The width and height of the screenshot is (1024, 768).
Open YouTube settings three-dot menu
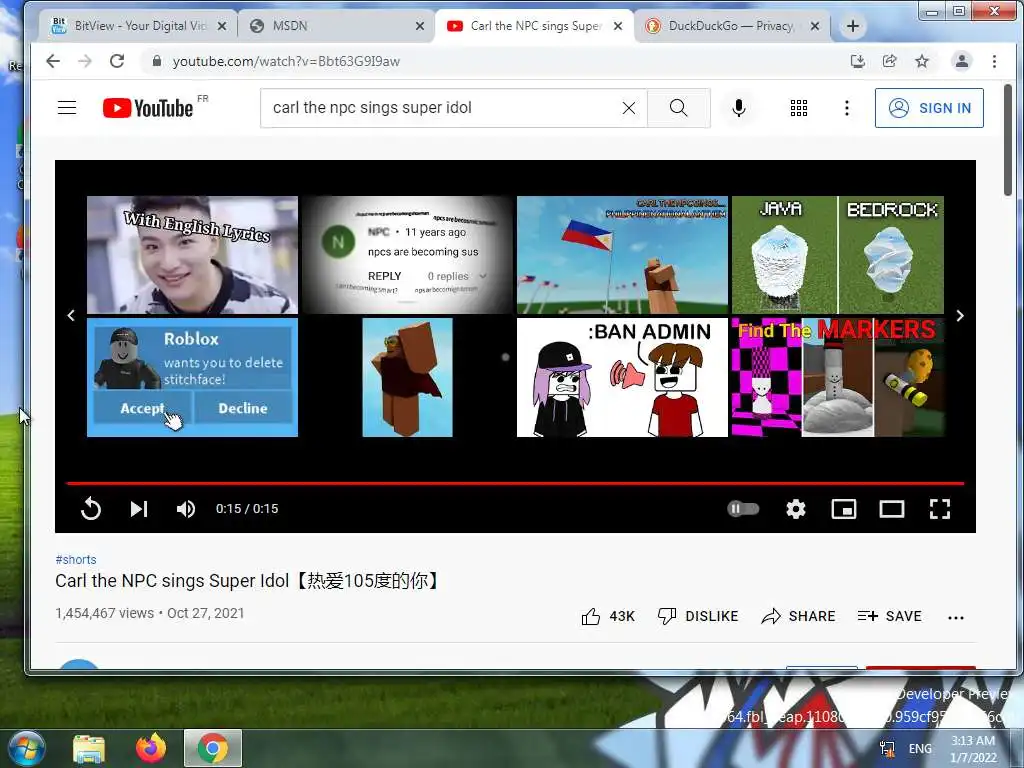click(846, 108)
